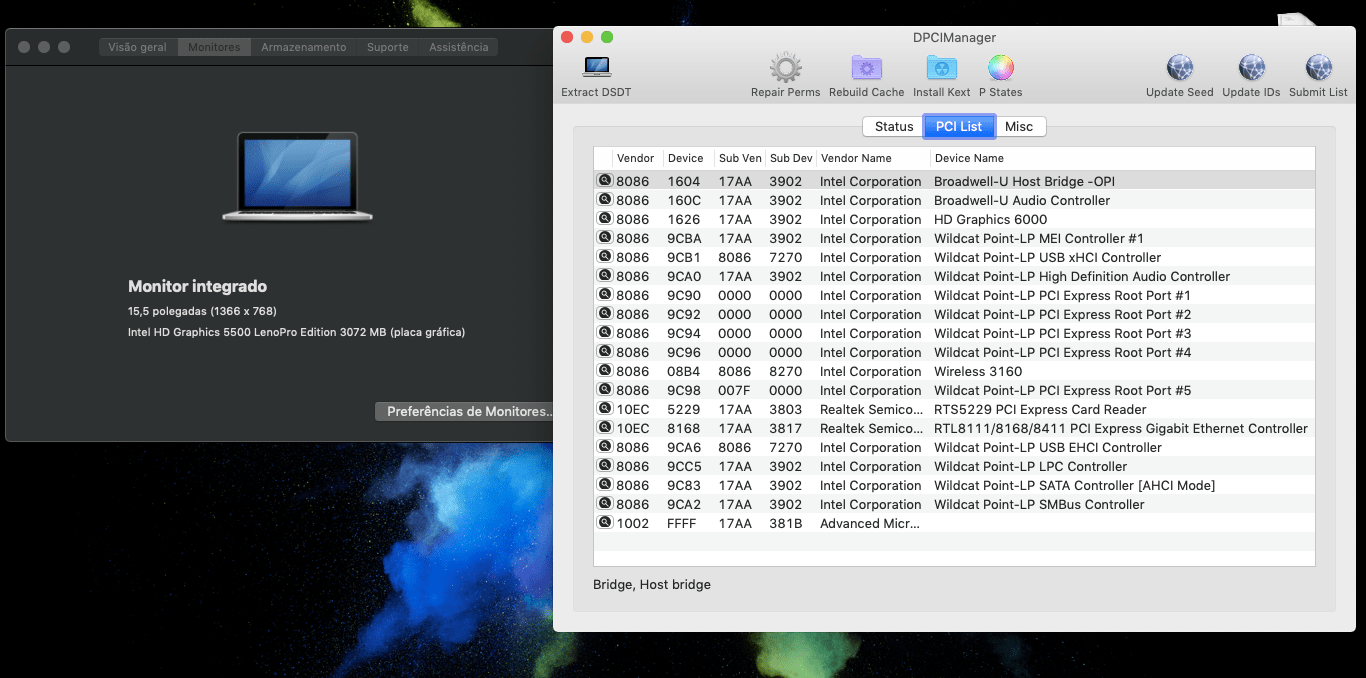Image resolution: width=1366 pixels, height=678 pixels.
Task: Switch to the Misc tab
Action: (1019, 127)
